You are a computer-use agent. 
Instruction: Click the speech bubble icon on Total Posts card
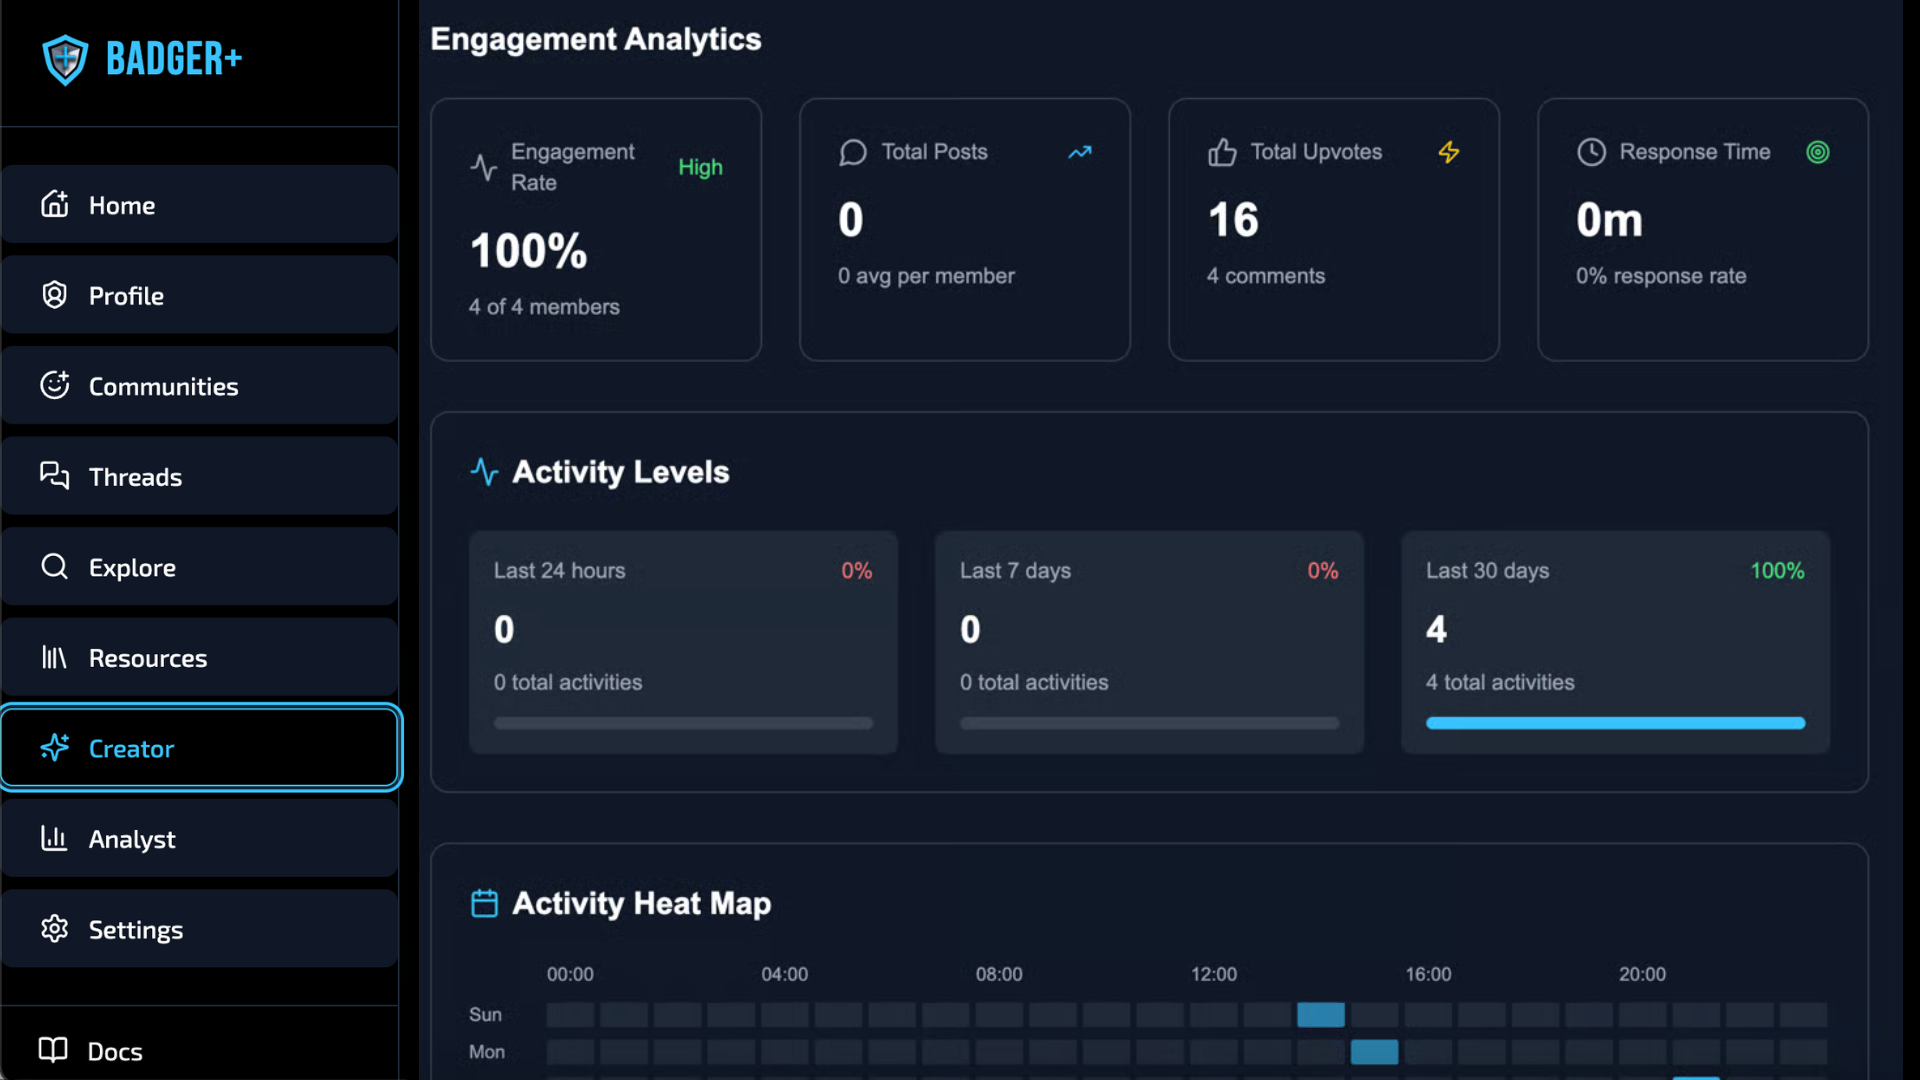[852, 152]
